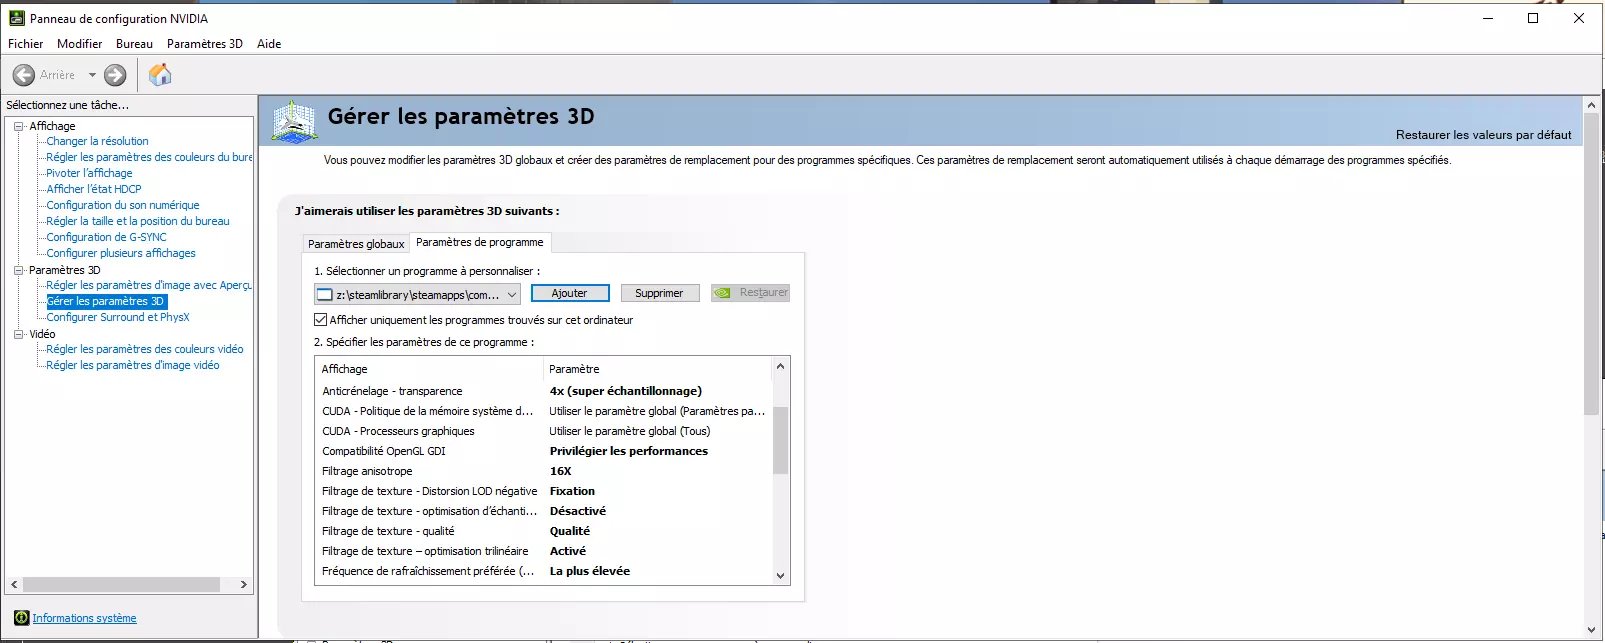This screenshot has height=643, width=1605.
Task: Select Filtrage de texture - Distorsion LOD négative
Action: 544,491
